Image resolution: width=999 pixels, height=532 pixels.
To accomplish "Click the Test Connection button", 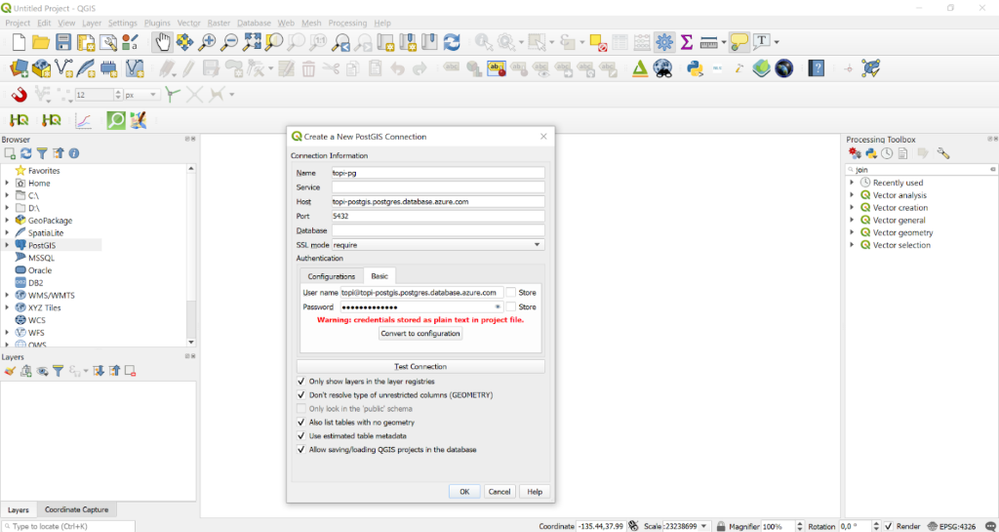I will pyautogui.click(x=420, y=366).
